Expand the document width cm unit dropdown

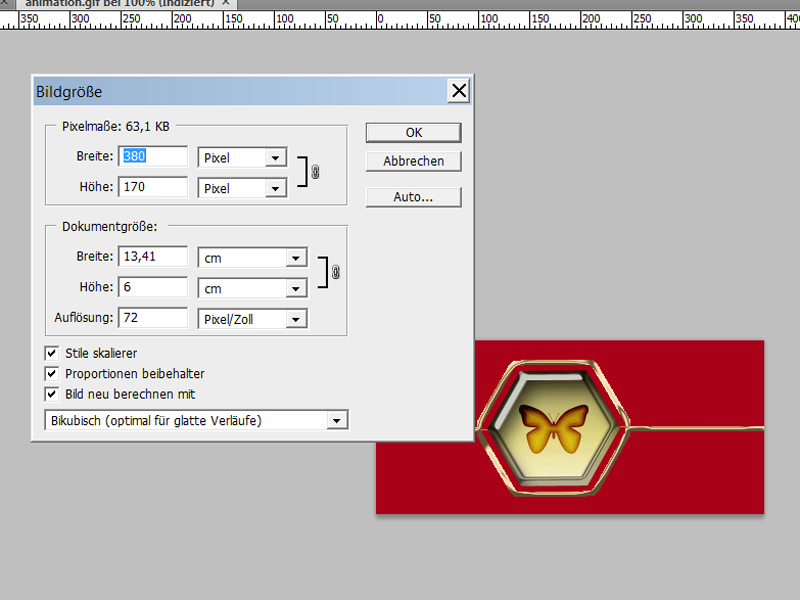point(295,258)
